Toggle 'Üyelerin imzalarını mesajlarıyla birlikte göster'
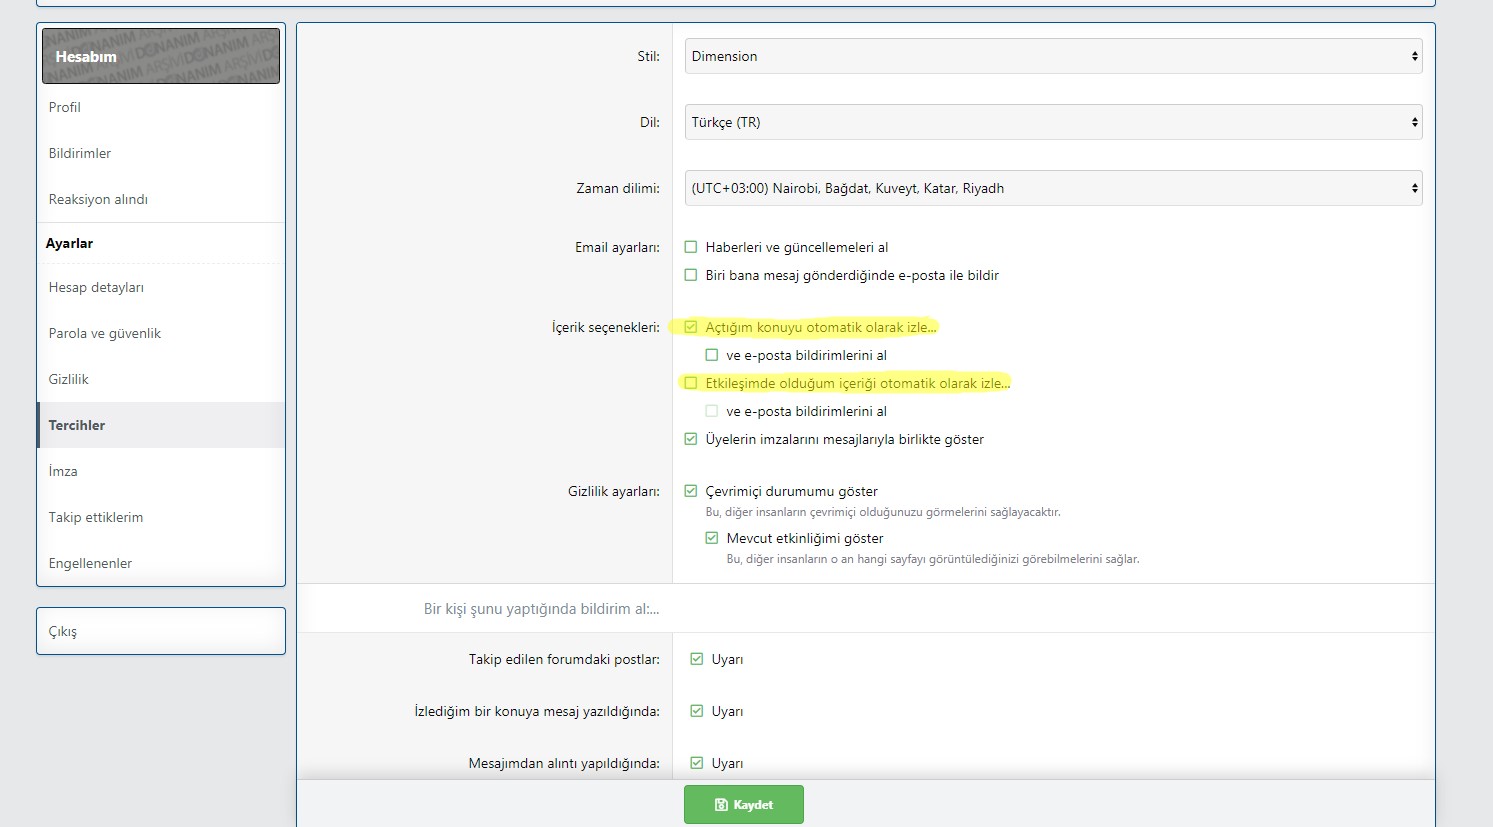The width and height of the screenshot is (1493, 827). [x=691, y=439]
